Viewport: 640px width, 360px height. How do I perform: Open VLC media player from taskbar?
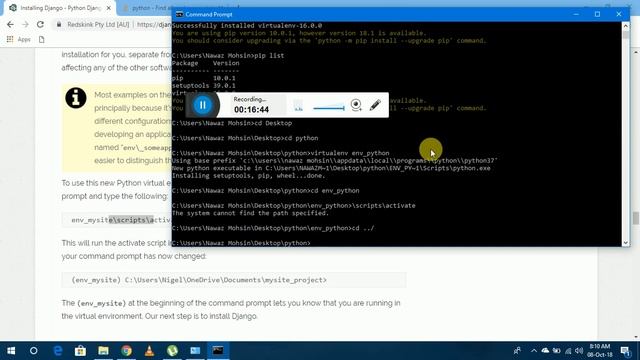(149, 351)
